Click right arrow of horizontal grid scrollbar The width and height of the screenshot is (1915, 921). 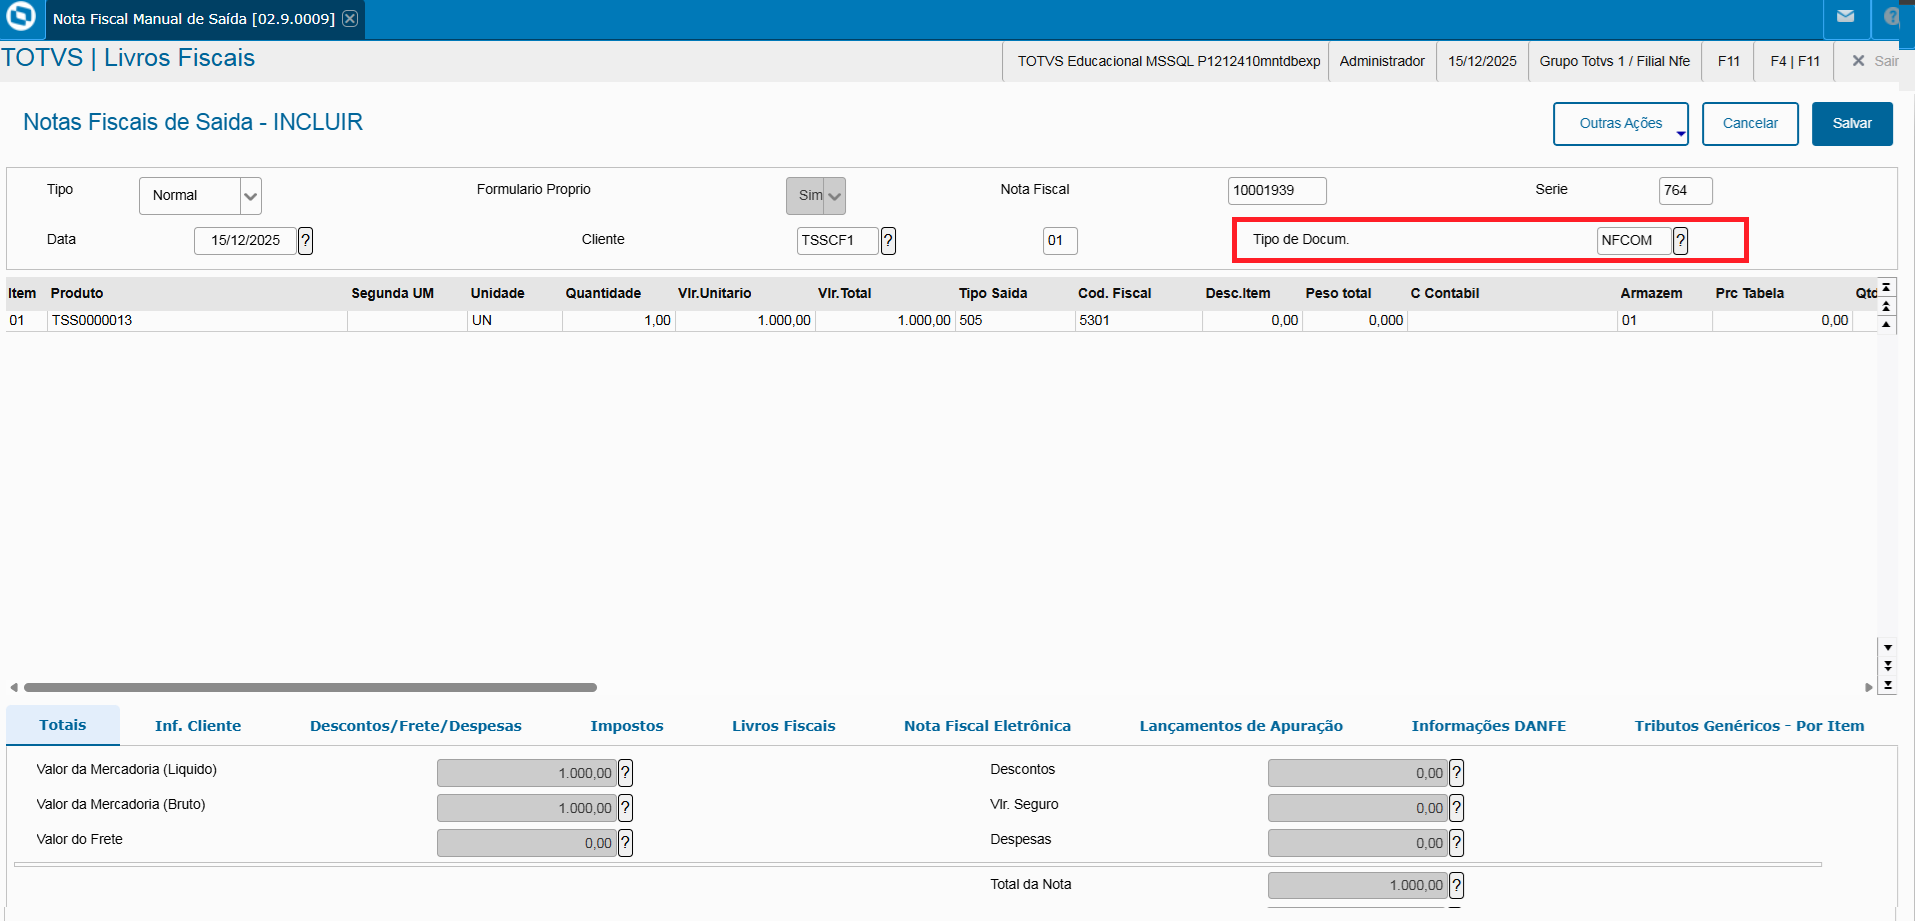coord(1868,687)
